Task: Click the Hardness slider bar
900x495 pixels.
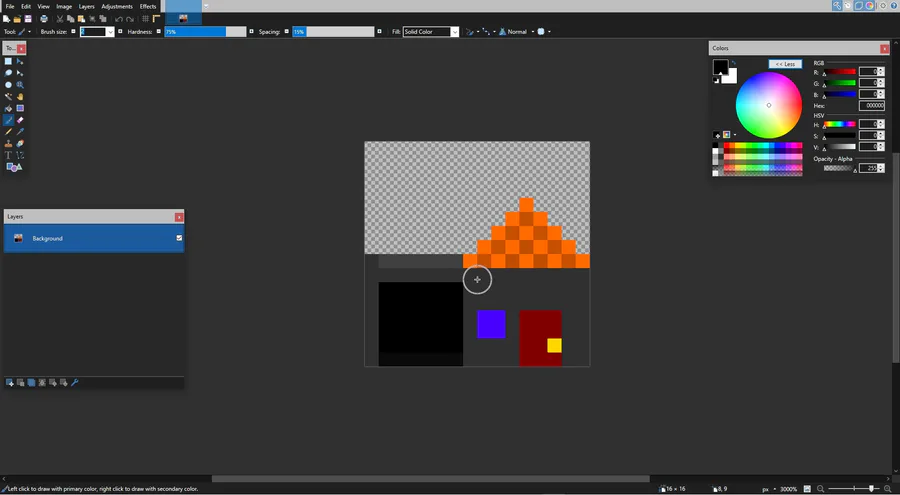Action: pos(205,32)
